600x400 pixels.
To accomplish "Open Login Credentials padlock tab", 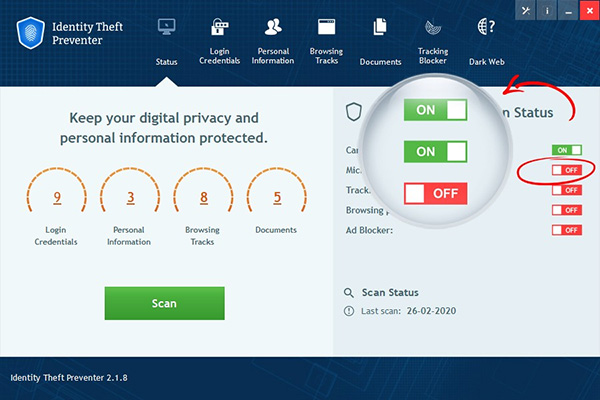I will [219, 41].
